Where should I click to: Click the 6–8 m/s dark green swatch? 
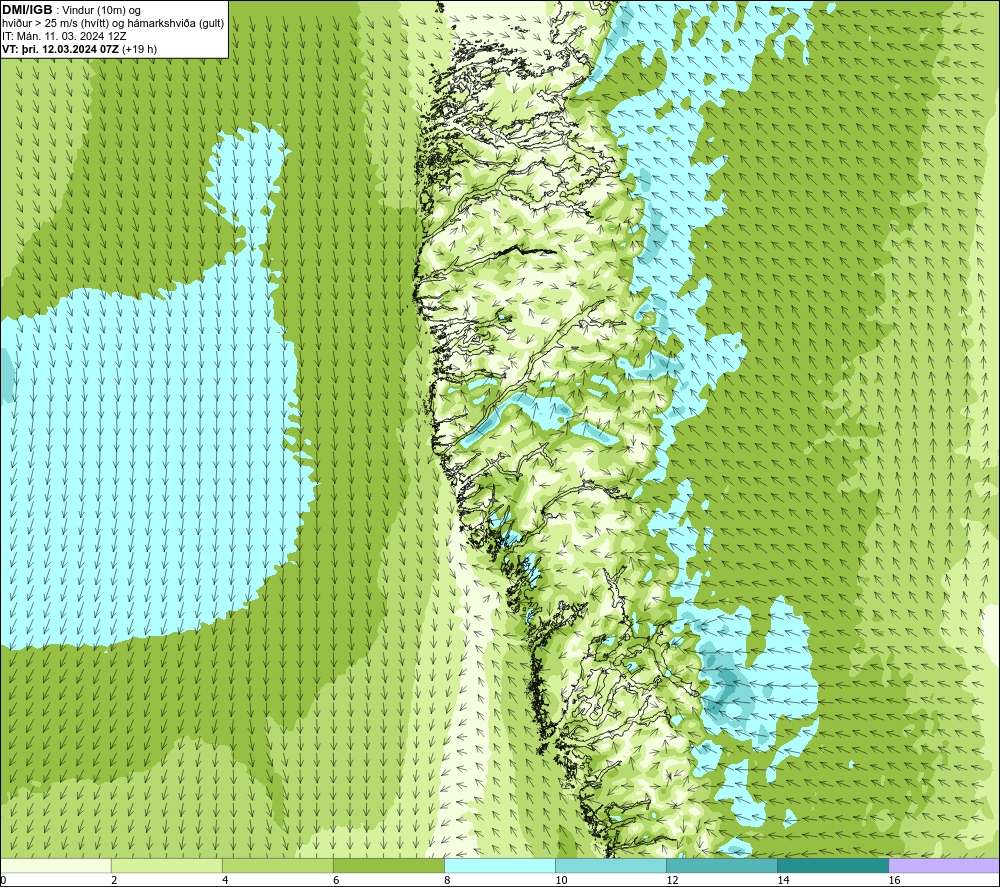point(388,865)
